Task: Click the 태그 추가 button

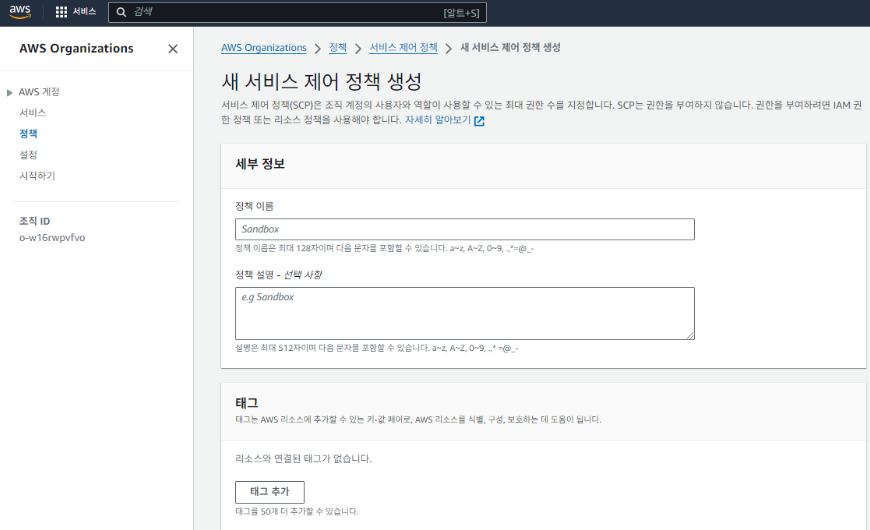Action: [x=270, y=492]
